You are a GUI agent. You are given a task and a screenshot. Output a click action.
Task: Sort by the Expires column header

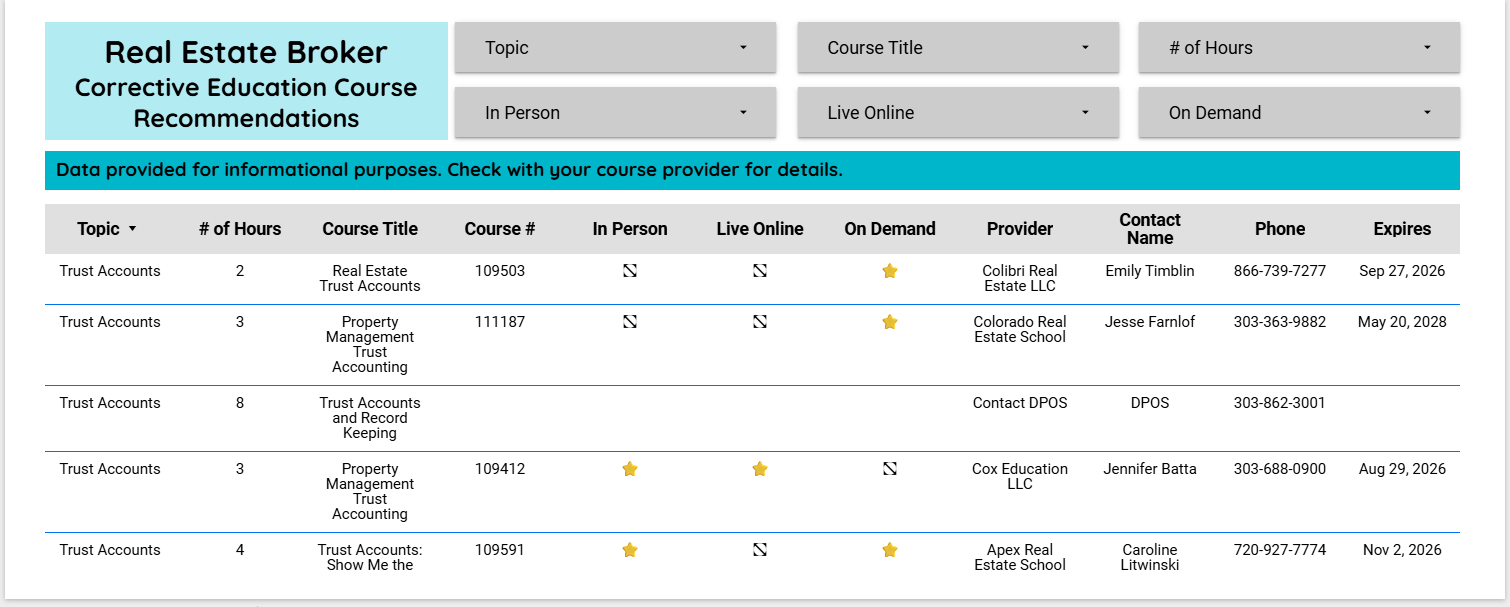pyautogui.click(x=1402, y=229)
